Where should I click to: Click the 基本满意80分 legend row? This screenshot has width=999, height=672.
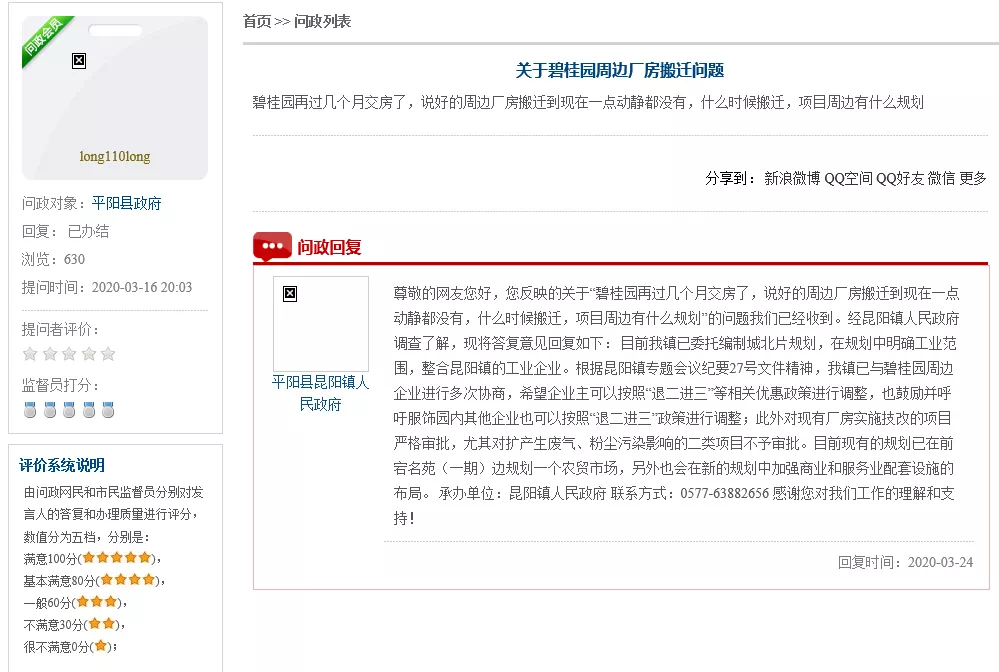click(x=94, y=580)
